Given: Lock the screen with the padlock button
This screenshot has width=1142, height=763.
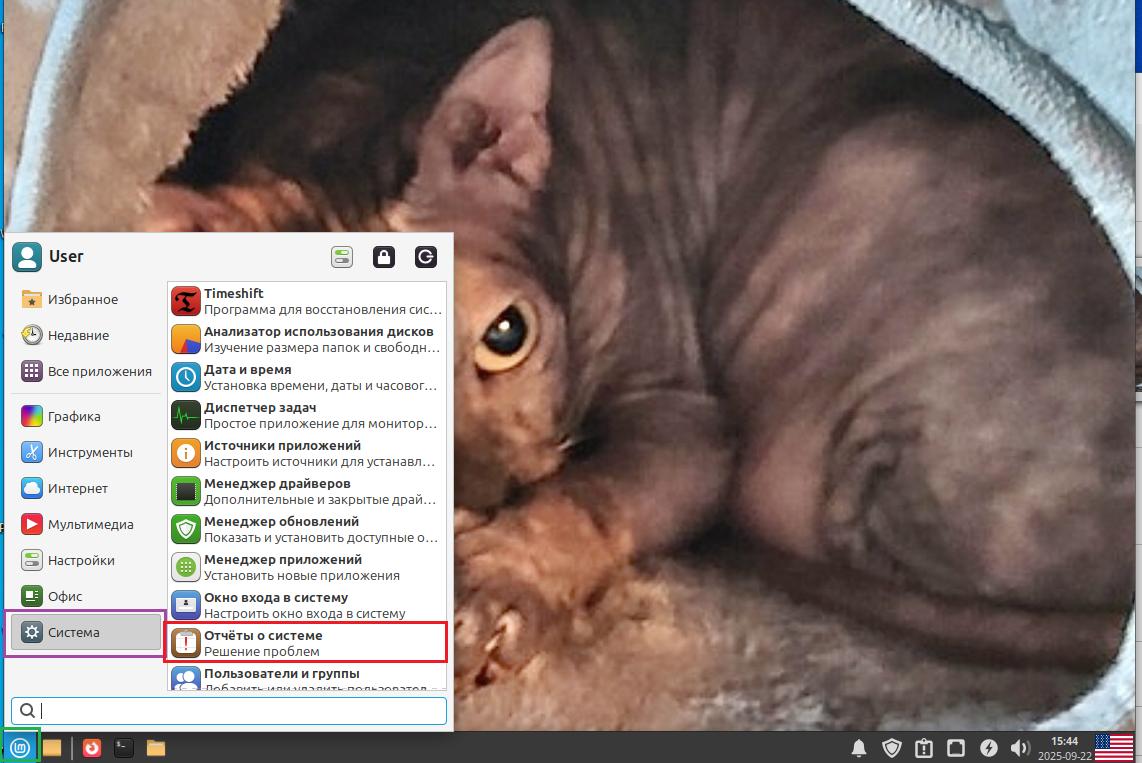Looking at the screenshot, I should pyautogui.click(x=384, y=257).
